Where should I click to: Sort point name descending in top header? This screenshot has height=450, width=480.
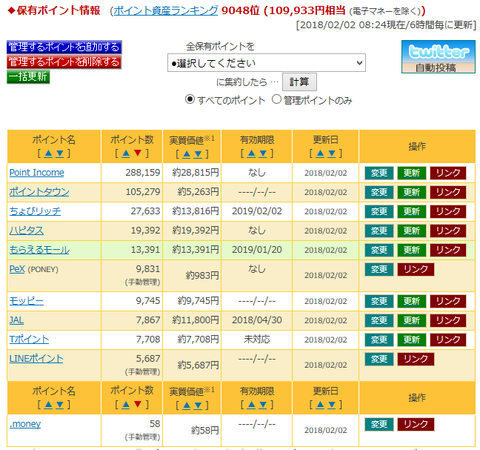coord(60,153)
